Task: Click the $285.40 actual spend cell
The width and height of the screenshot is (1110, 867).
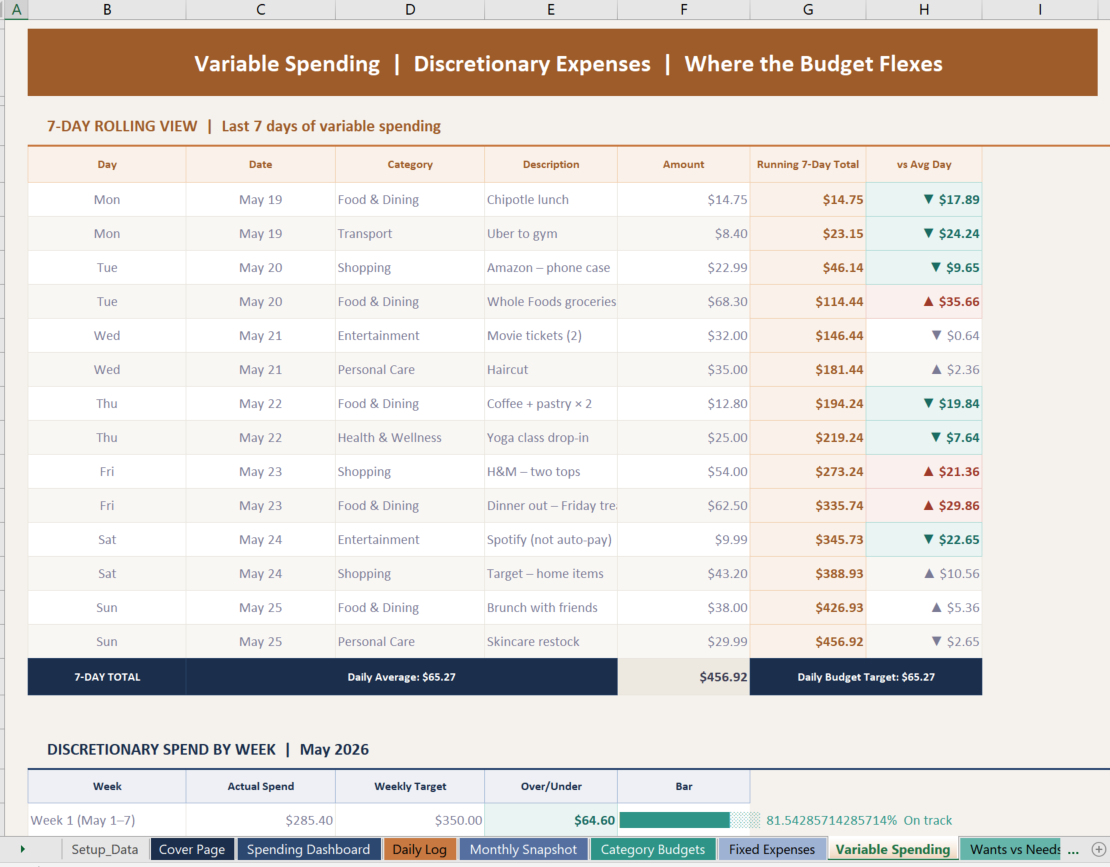Action: click(261, 820)
